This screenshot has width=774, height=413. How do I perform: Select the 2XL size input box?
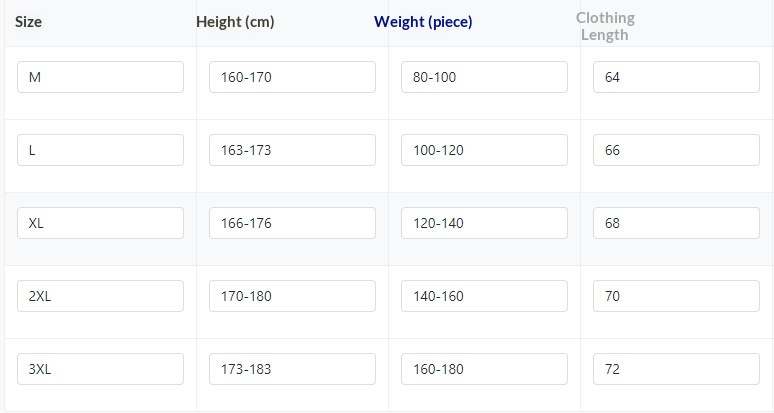[100, 296]
